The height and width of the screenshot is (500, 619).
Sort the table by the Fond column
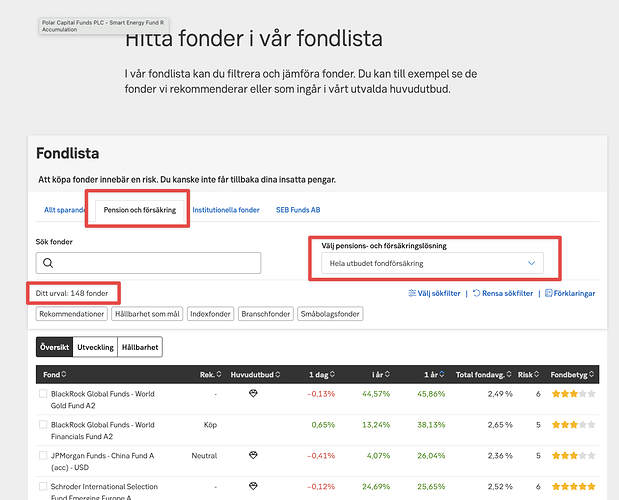(50, 375)
